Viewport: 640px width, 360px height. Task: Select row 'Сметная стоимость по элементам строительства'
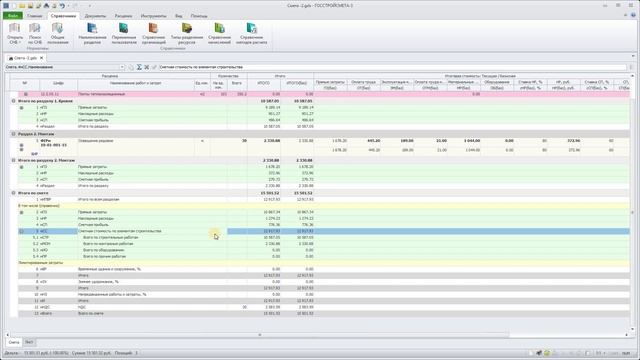tap(323, 231)
